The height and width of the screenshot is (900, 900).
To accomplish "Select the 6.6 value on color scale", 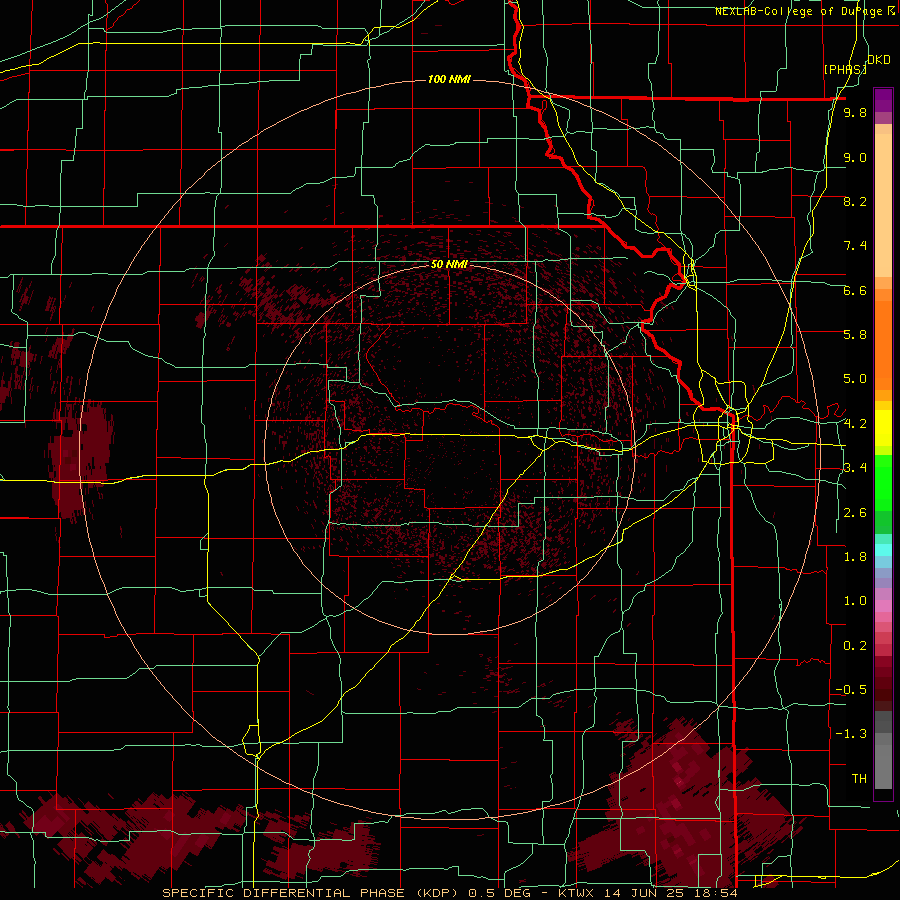I will tap(855, 290).
